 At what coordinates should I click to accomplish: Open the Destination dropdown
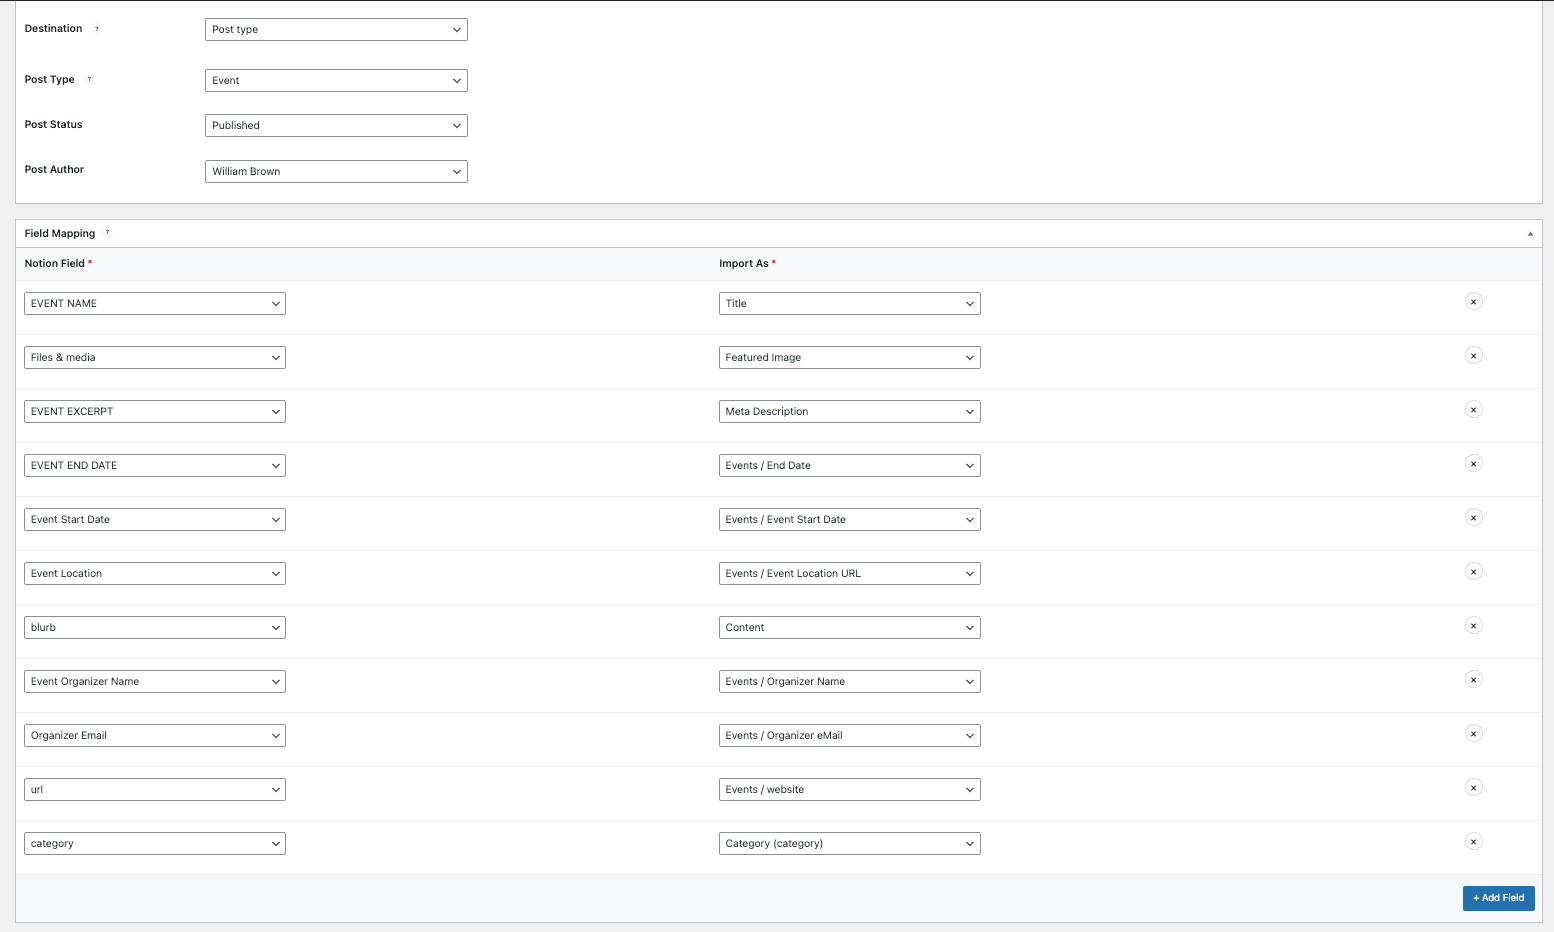coord(336,29)
